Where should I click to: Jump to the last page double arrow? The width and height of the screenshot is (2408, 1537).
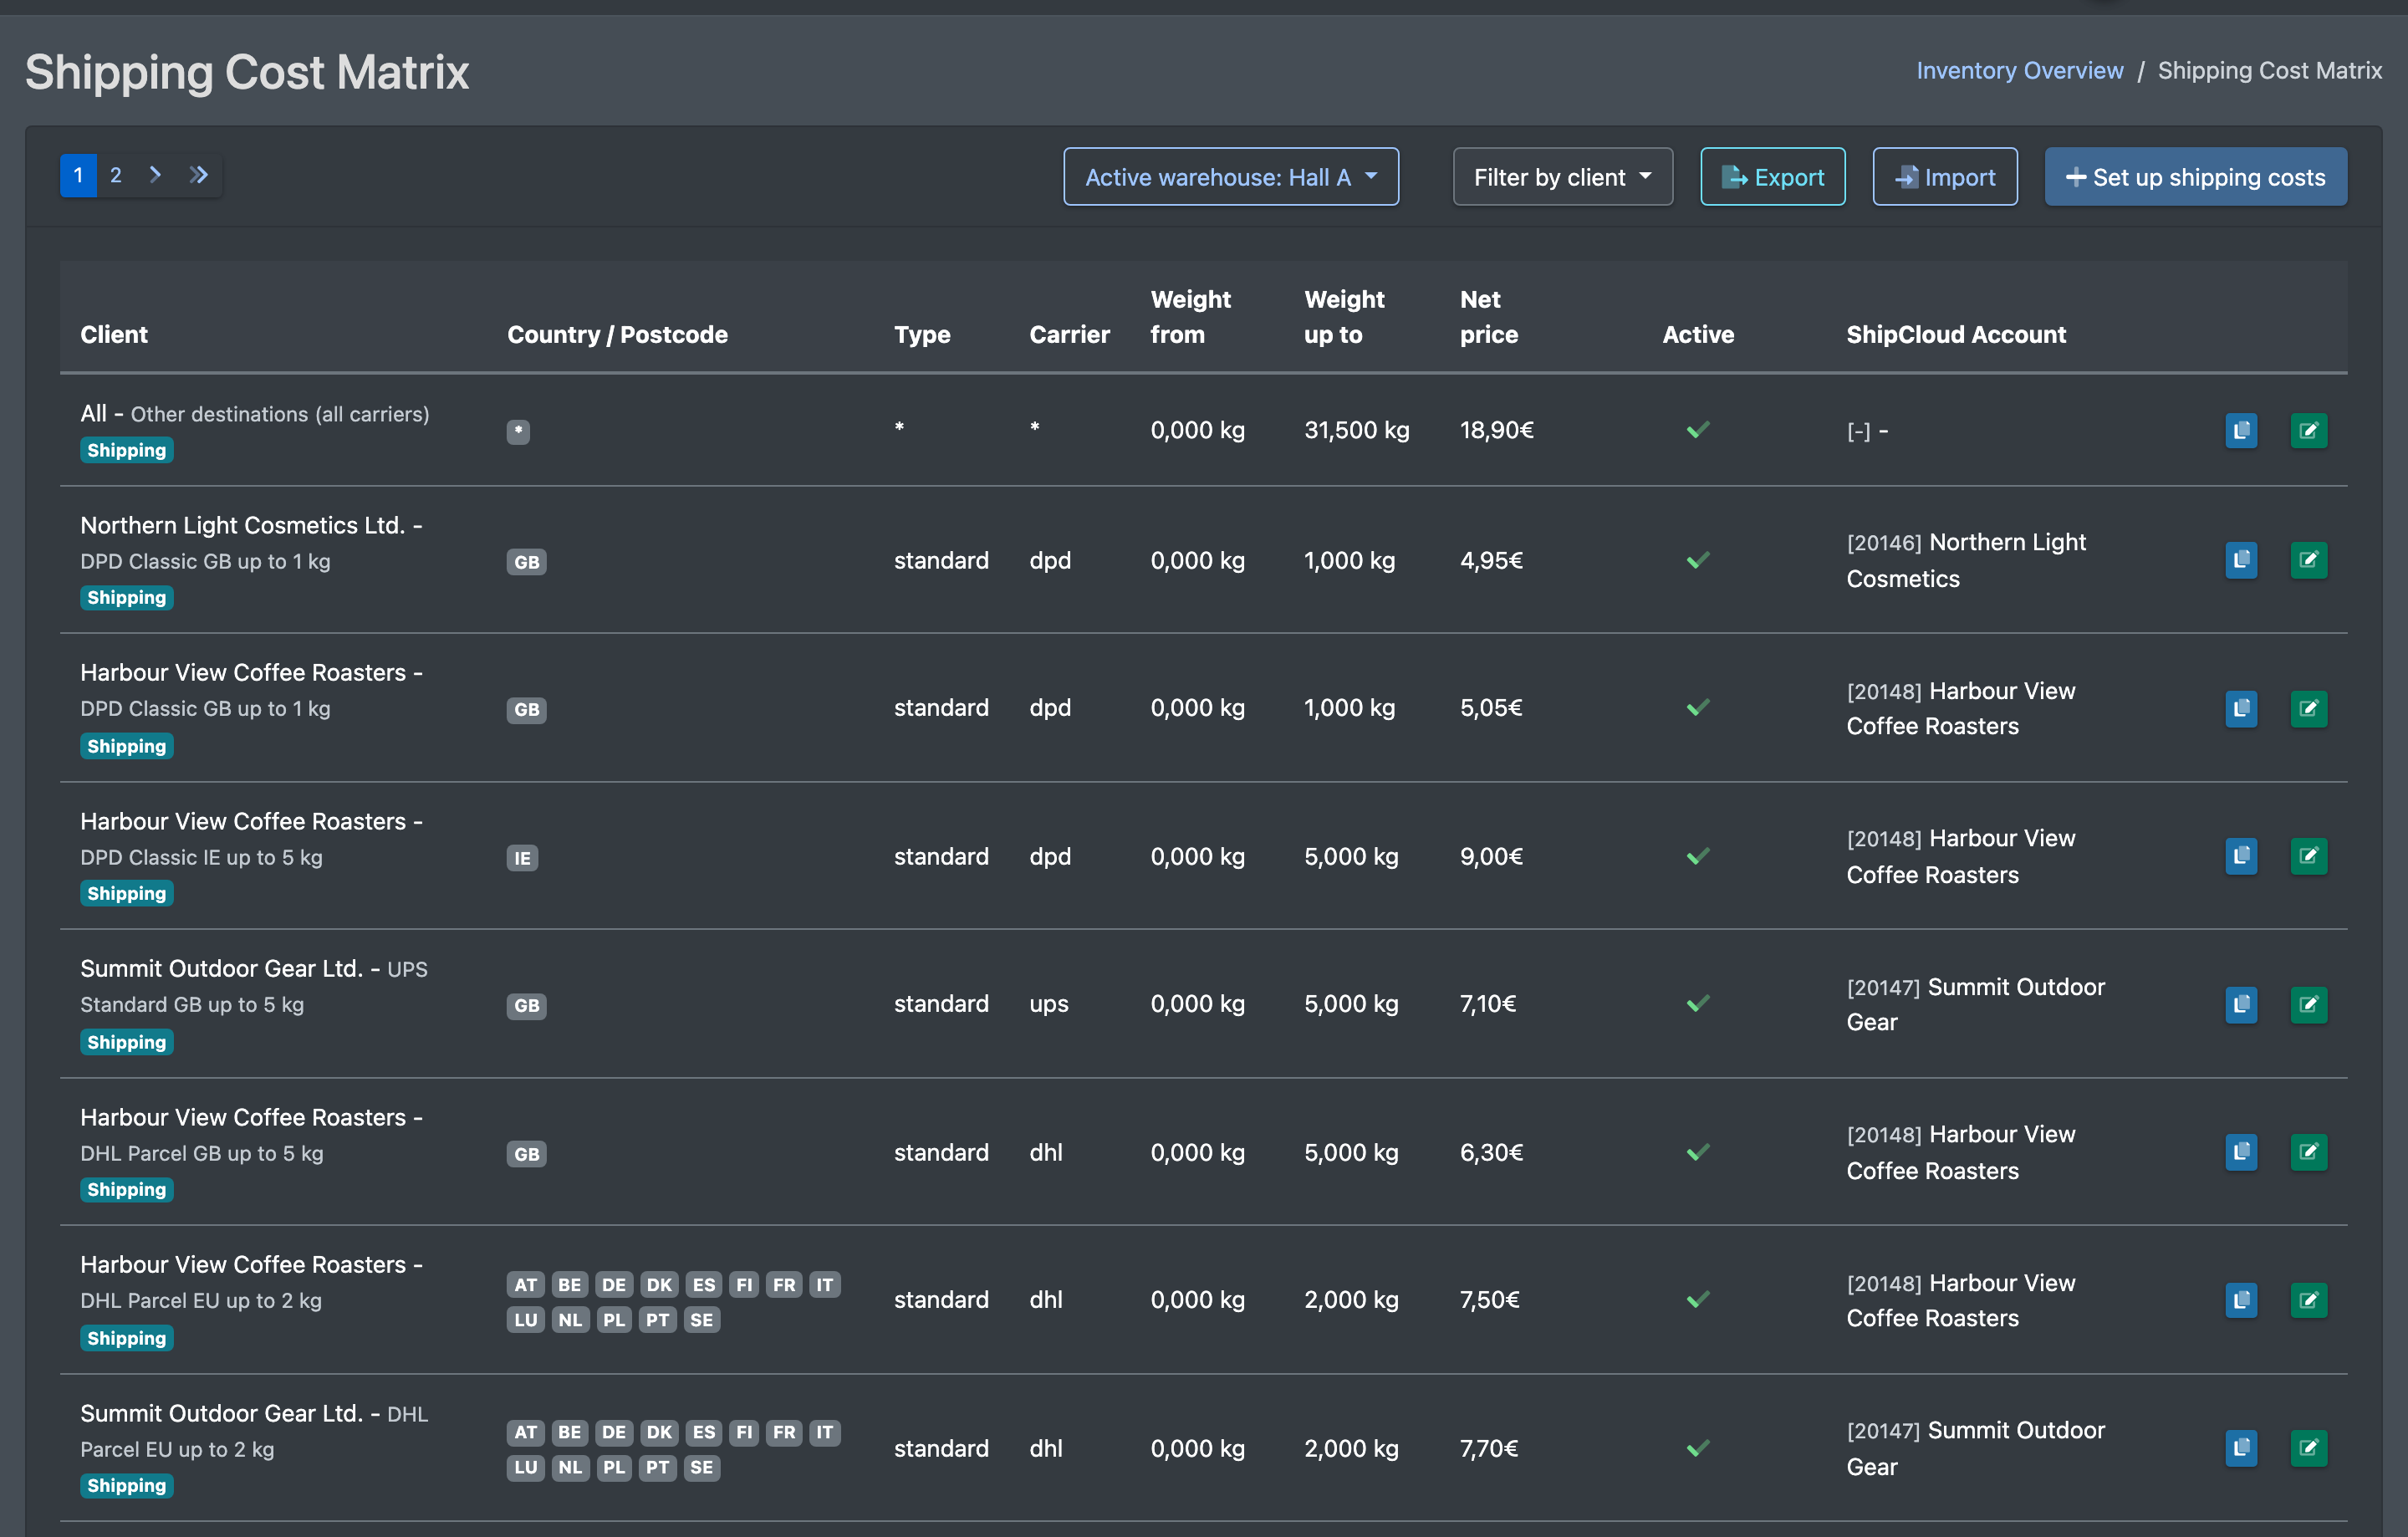point(198,175)
